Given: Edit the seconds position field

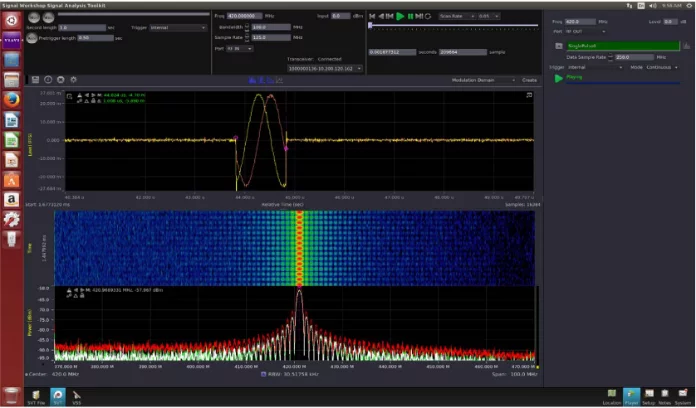Looking at the screenshot, I should click(392, 52).
